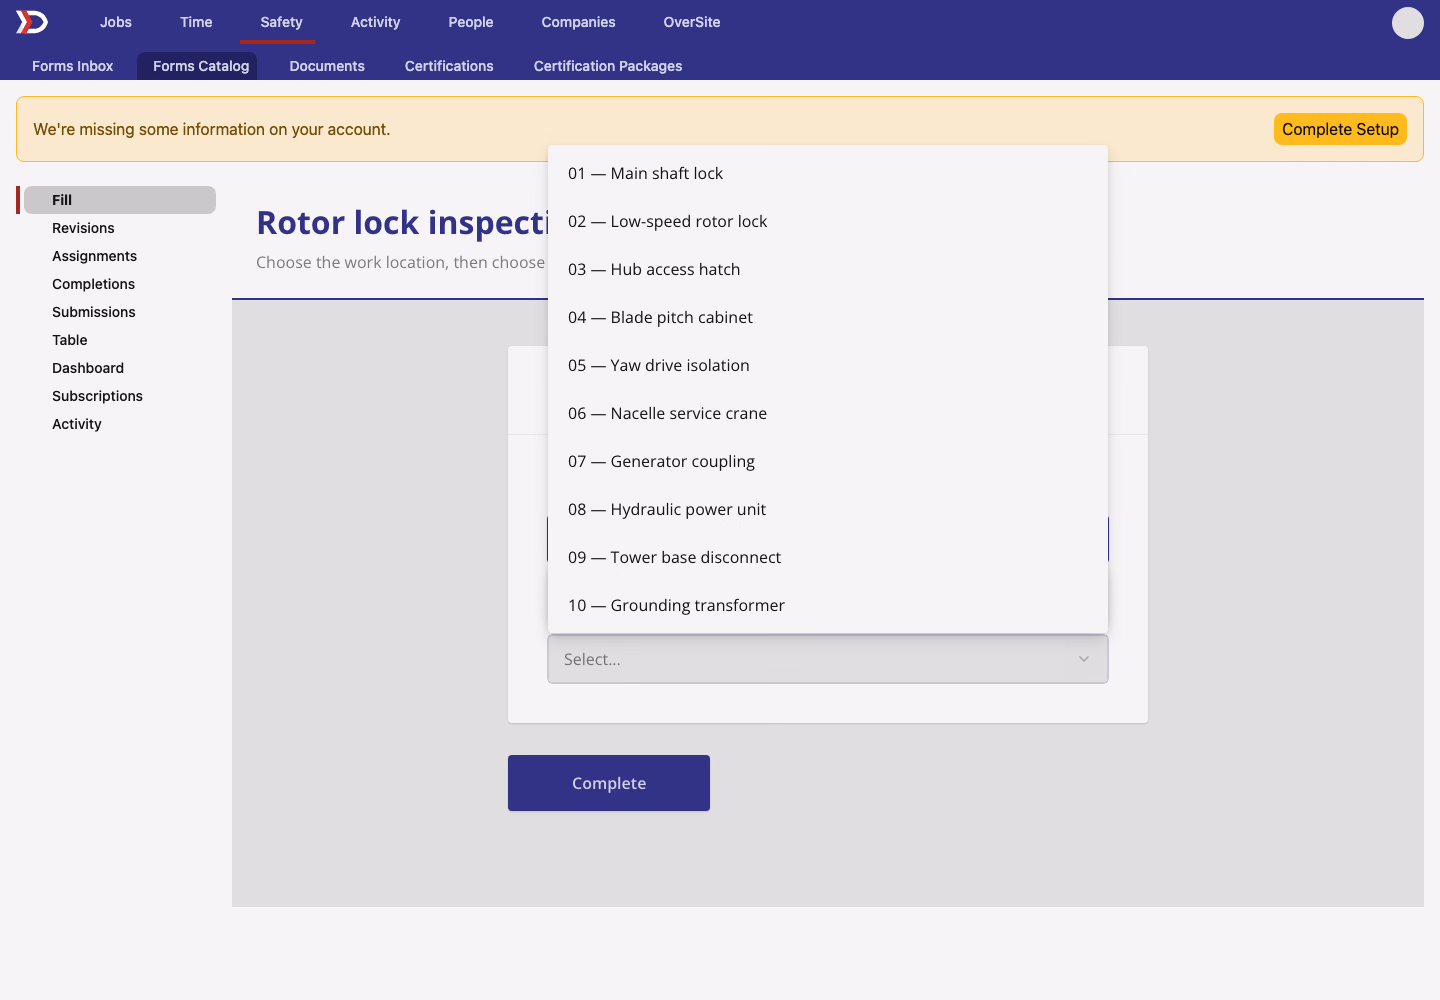Expand the Select... dropdown chevron
Image resolution: width=1440 pixels, height=1000 pixels.
click(x=1083, y=659)
